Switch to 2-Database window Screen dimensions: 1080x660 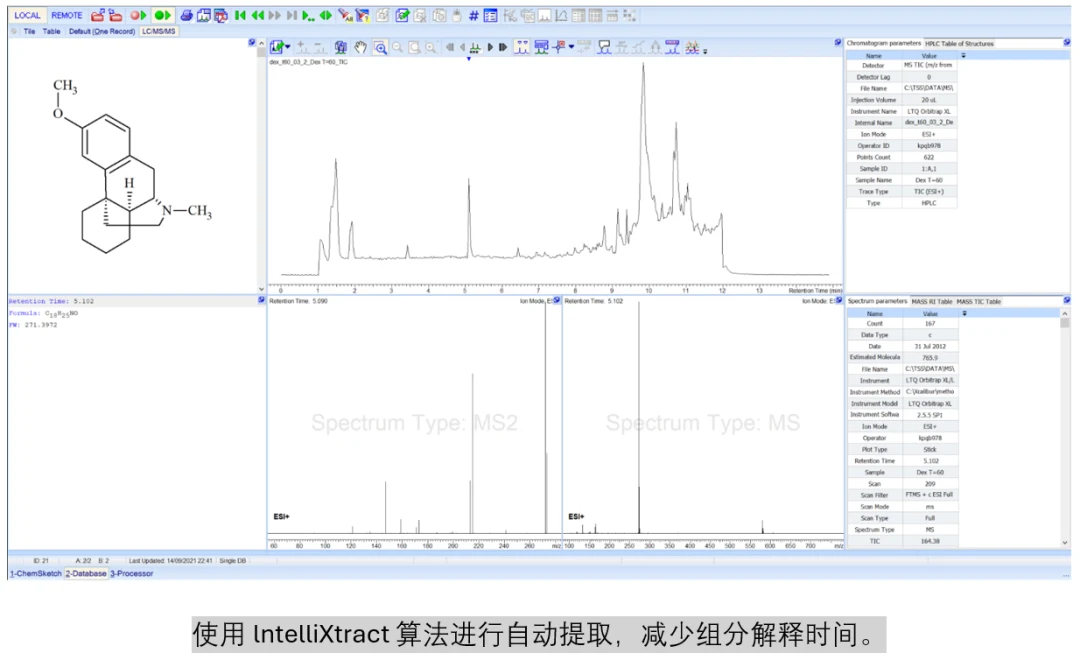[86, 573]
